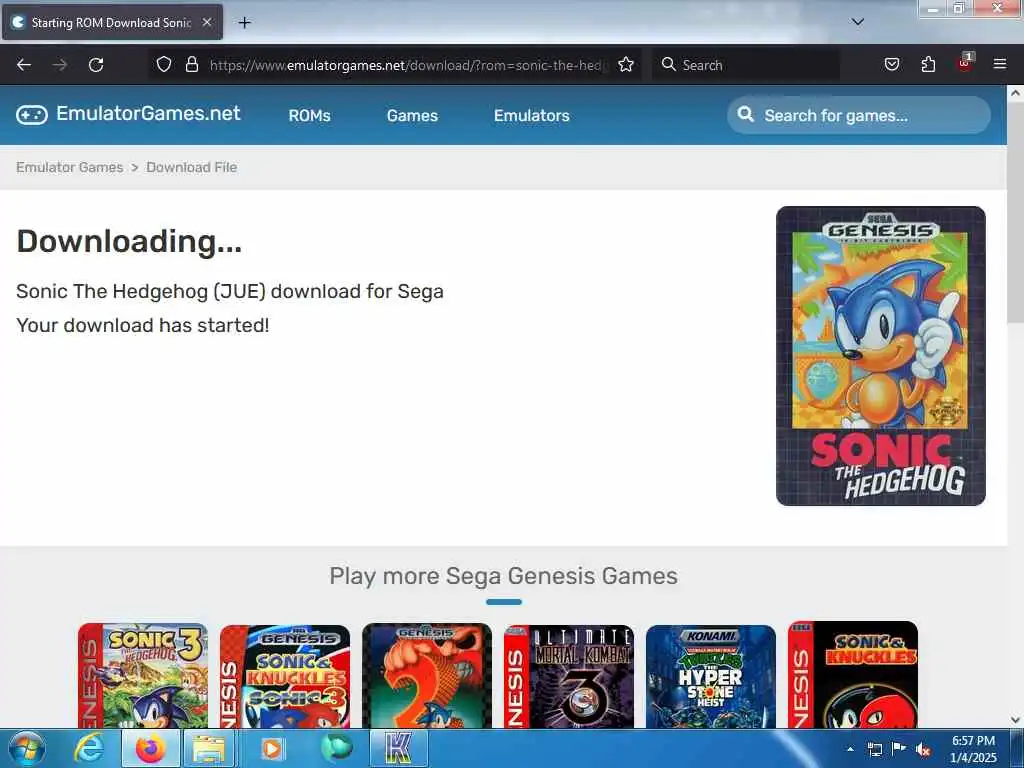Open a new browser tab

click(244, 23)
